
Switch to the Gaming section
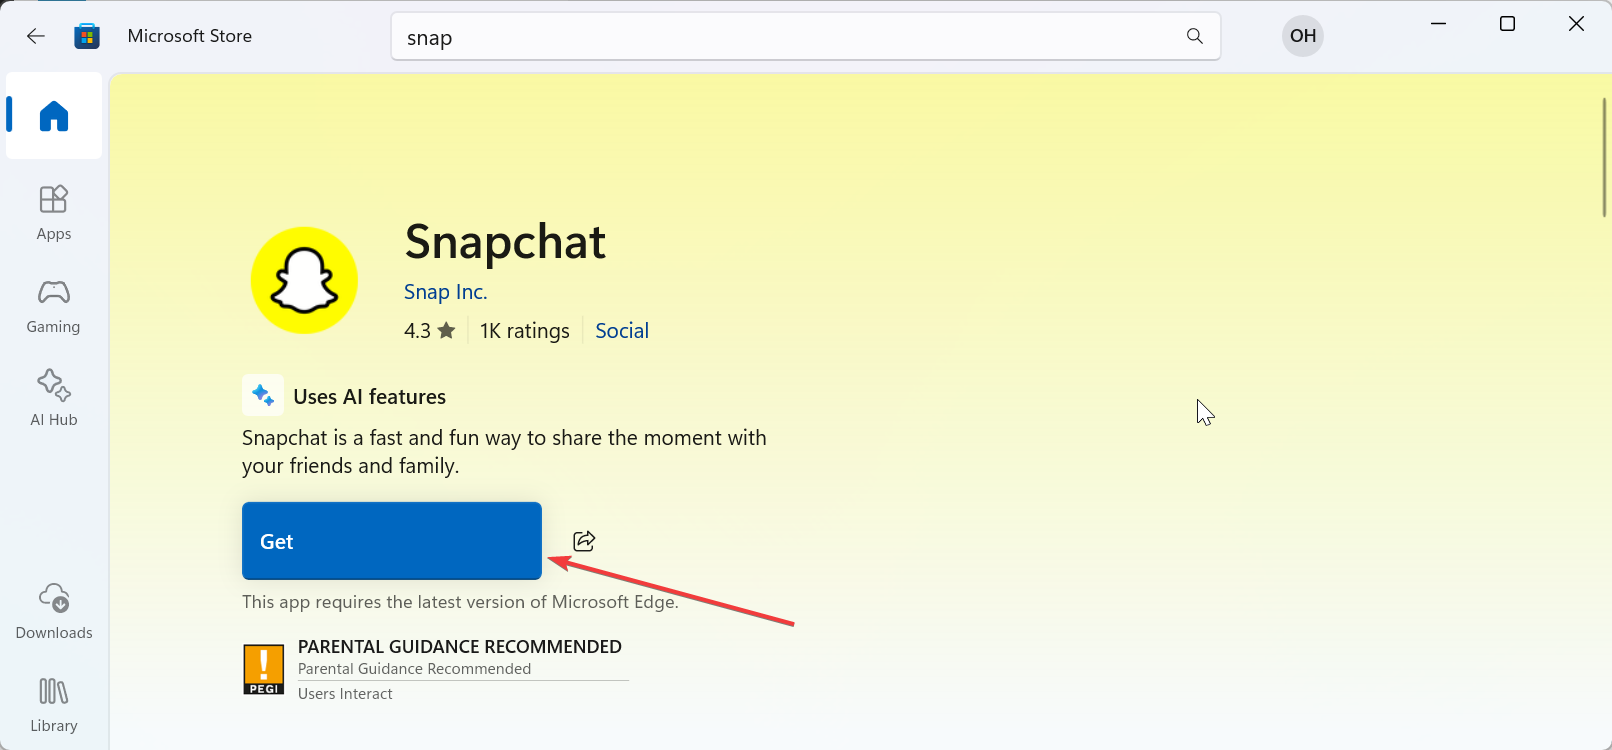pyautogui.click(x=54, y=306)
